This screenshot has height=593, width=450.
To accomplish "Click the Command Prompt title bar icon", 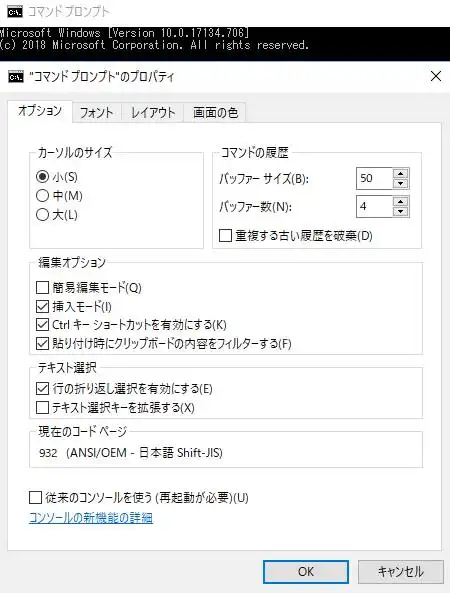I will tap(15, 12).
